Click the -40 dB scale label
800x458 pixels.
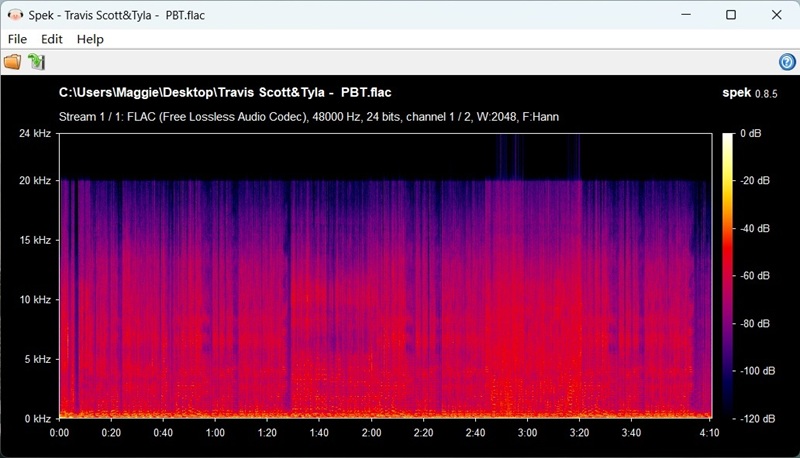coord(755,228)
